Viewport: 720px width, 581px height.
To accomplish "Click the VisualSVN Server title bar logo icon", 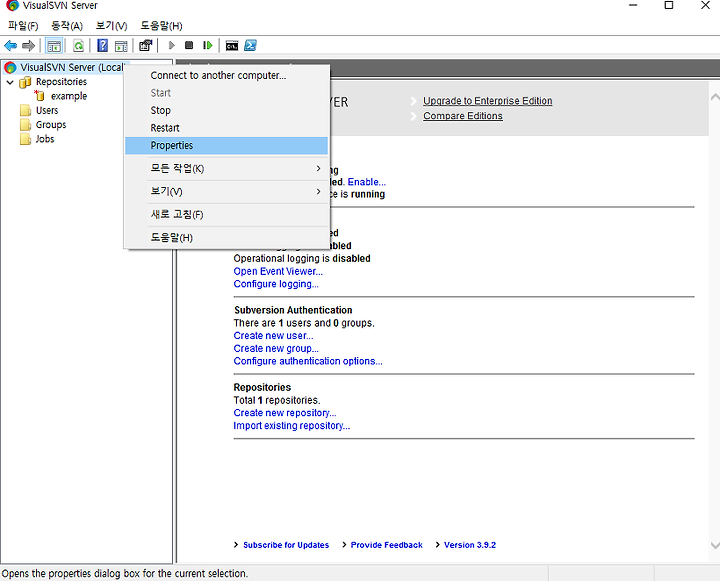I will [12, 6].
